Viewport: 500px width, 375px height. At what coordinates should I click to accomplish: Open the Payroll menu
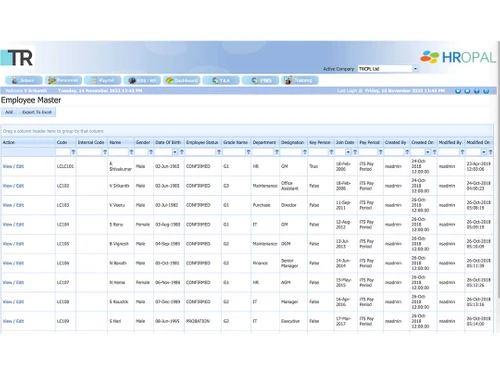(x=103, y=80)
